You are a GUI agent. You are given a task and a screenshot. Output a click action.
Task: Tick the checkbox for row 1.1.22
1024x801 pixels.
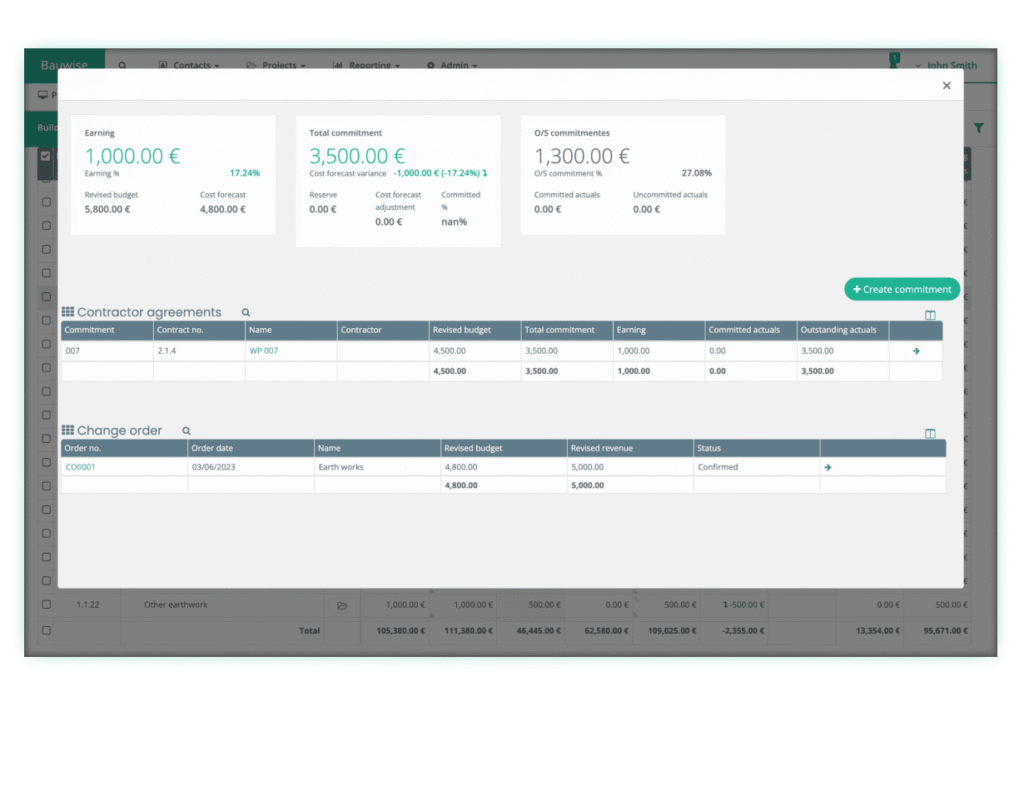coord(46,605)
